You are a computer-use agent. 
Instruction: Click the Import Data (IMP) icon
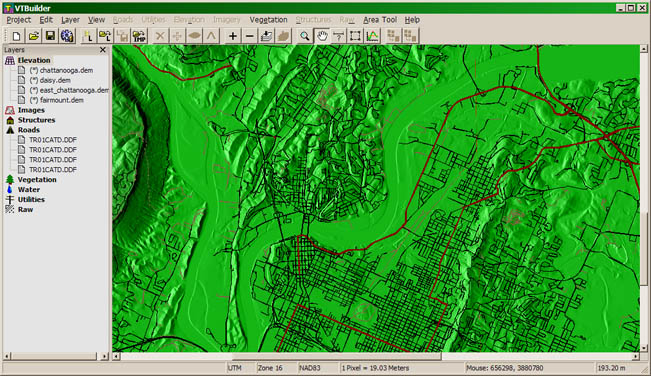pos(139,36)
